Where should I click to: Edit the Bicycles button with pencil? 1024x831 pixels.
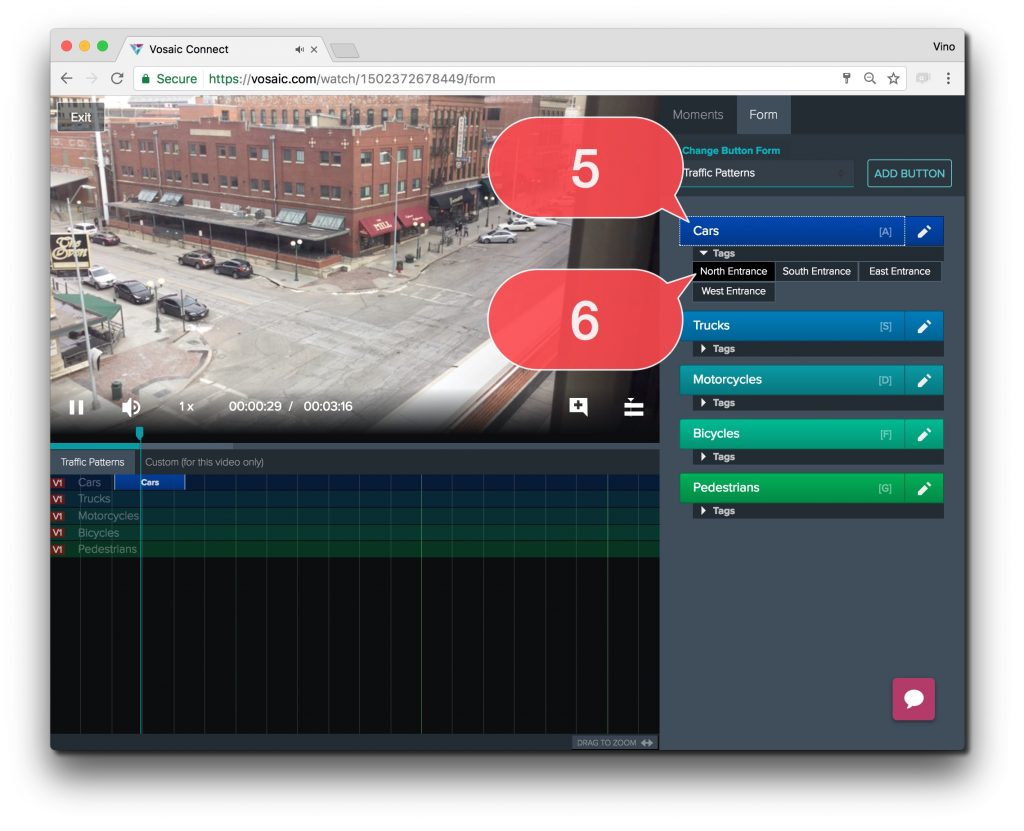[924, 435]
